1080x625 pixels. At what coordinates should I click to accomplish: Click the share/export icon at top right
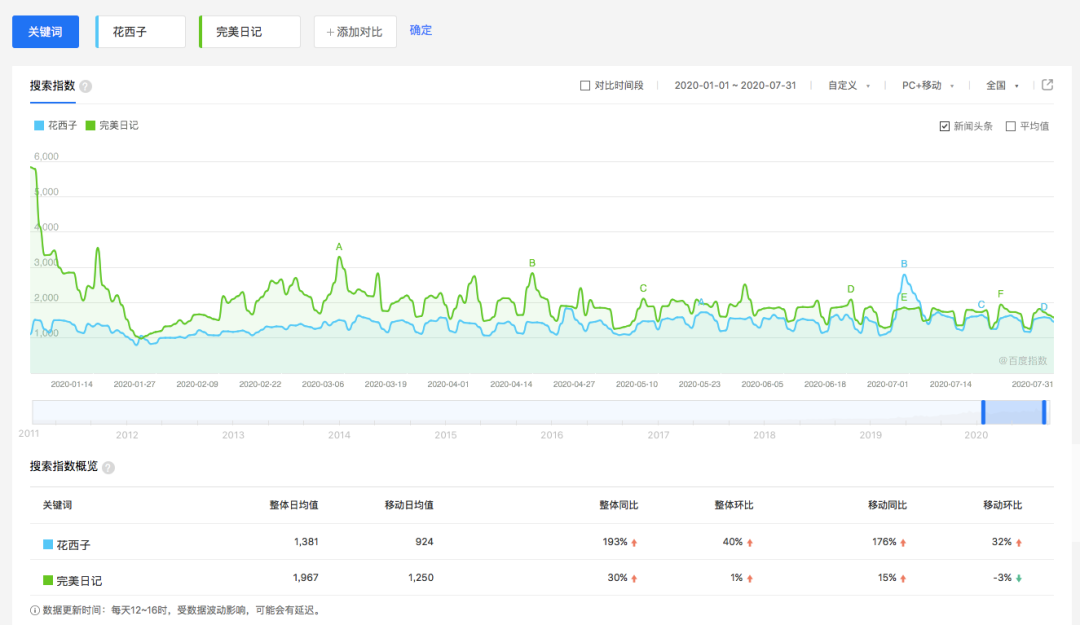point(1047,85)
